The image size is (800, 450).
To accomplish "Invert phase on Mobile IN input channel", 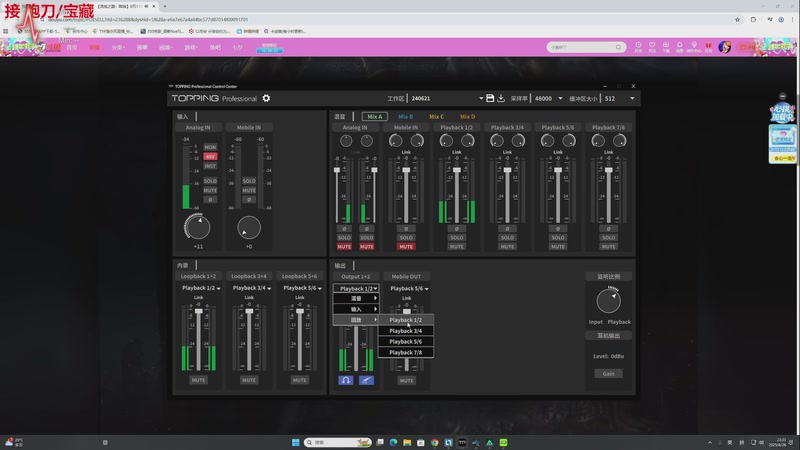I will pyautogui.click(x=249, y=199).
